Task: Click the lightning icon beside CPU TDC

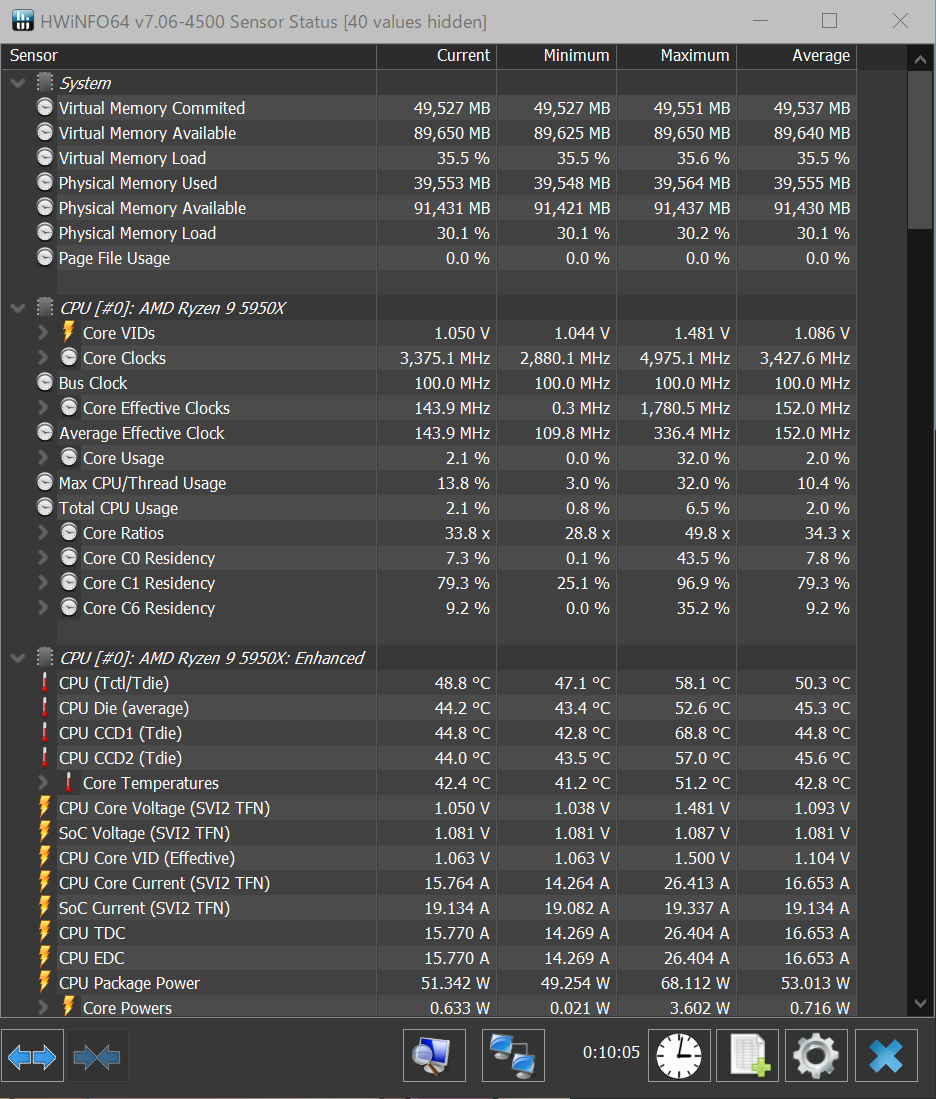Action: click(45, 932)
